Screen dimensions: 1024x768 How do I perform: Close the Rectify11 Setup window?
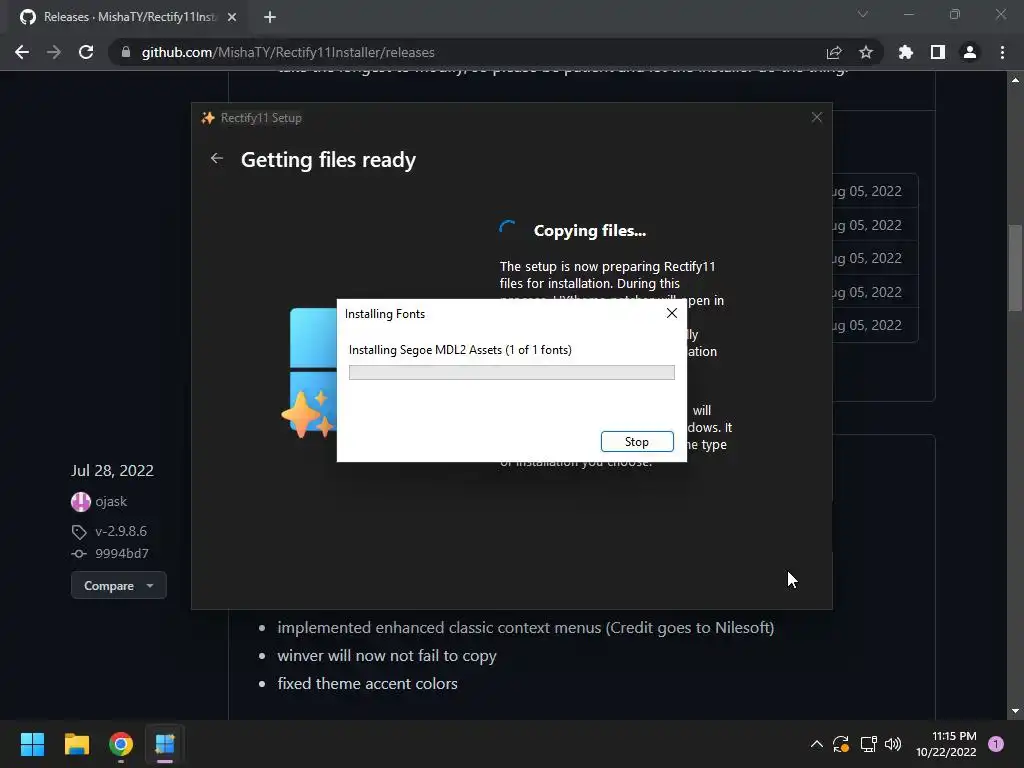816,118
